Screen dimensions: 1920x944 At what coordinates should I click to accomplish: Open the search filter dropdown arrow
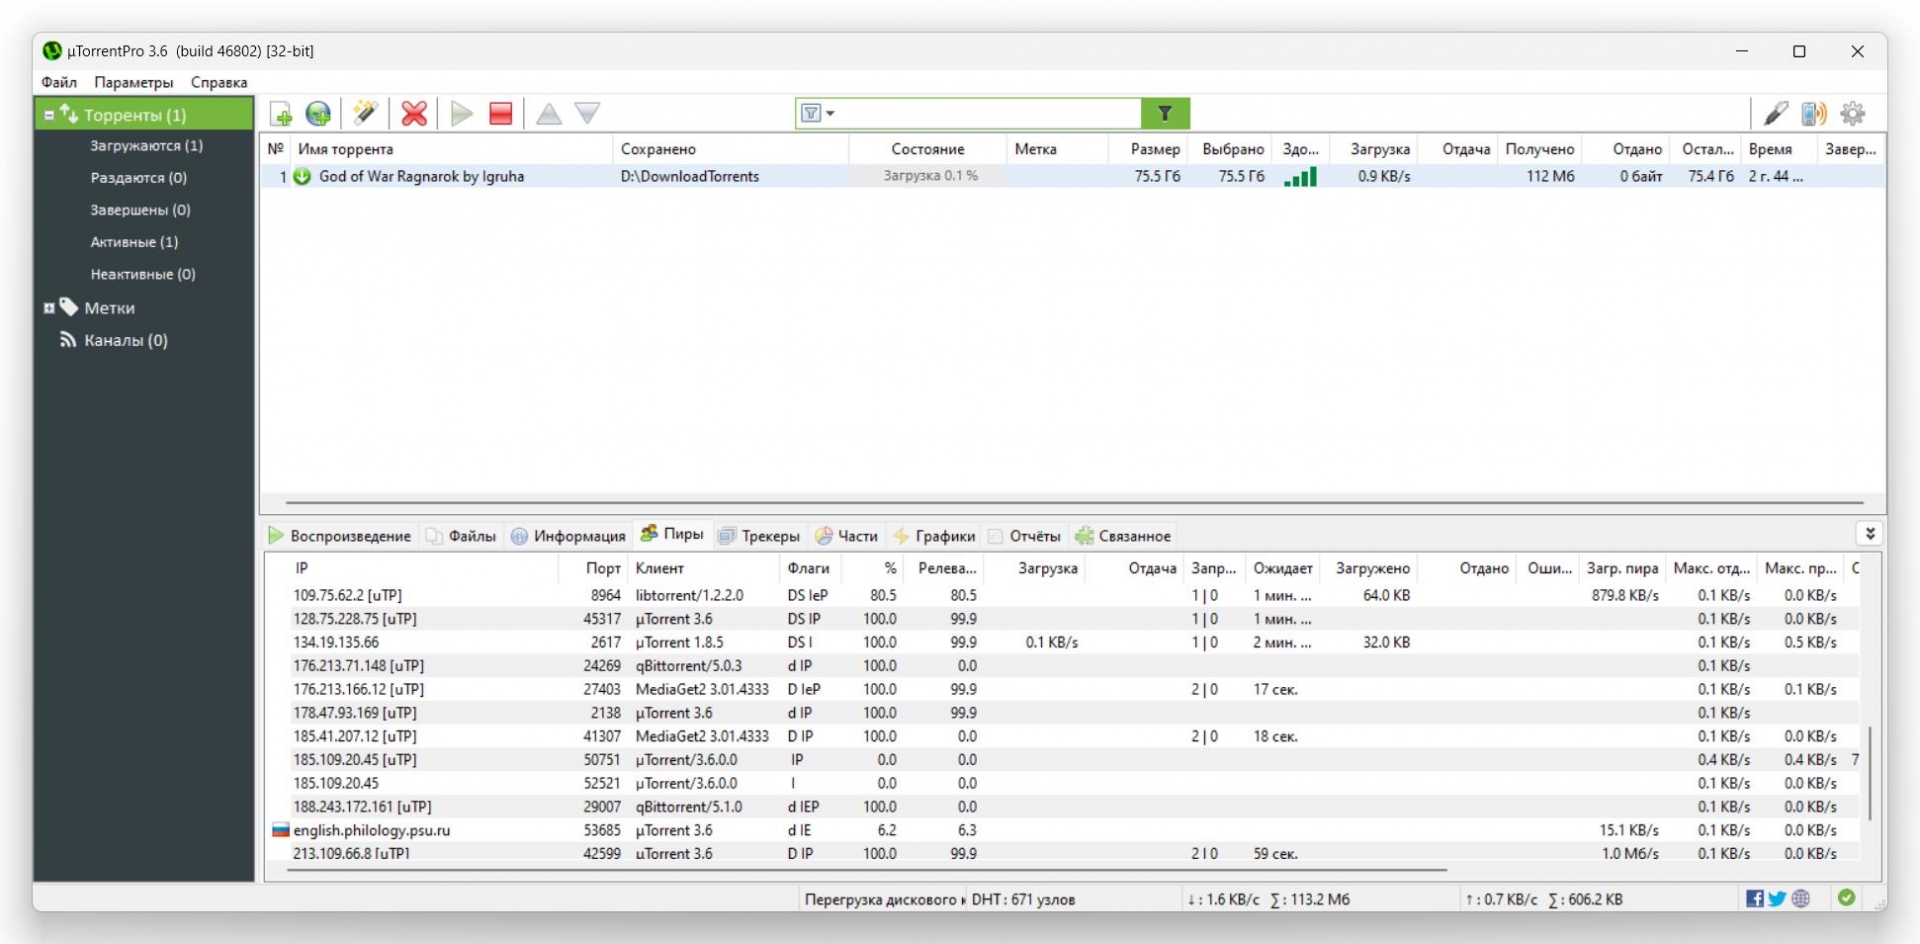coord(830,114)
